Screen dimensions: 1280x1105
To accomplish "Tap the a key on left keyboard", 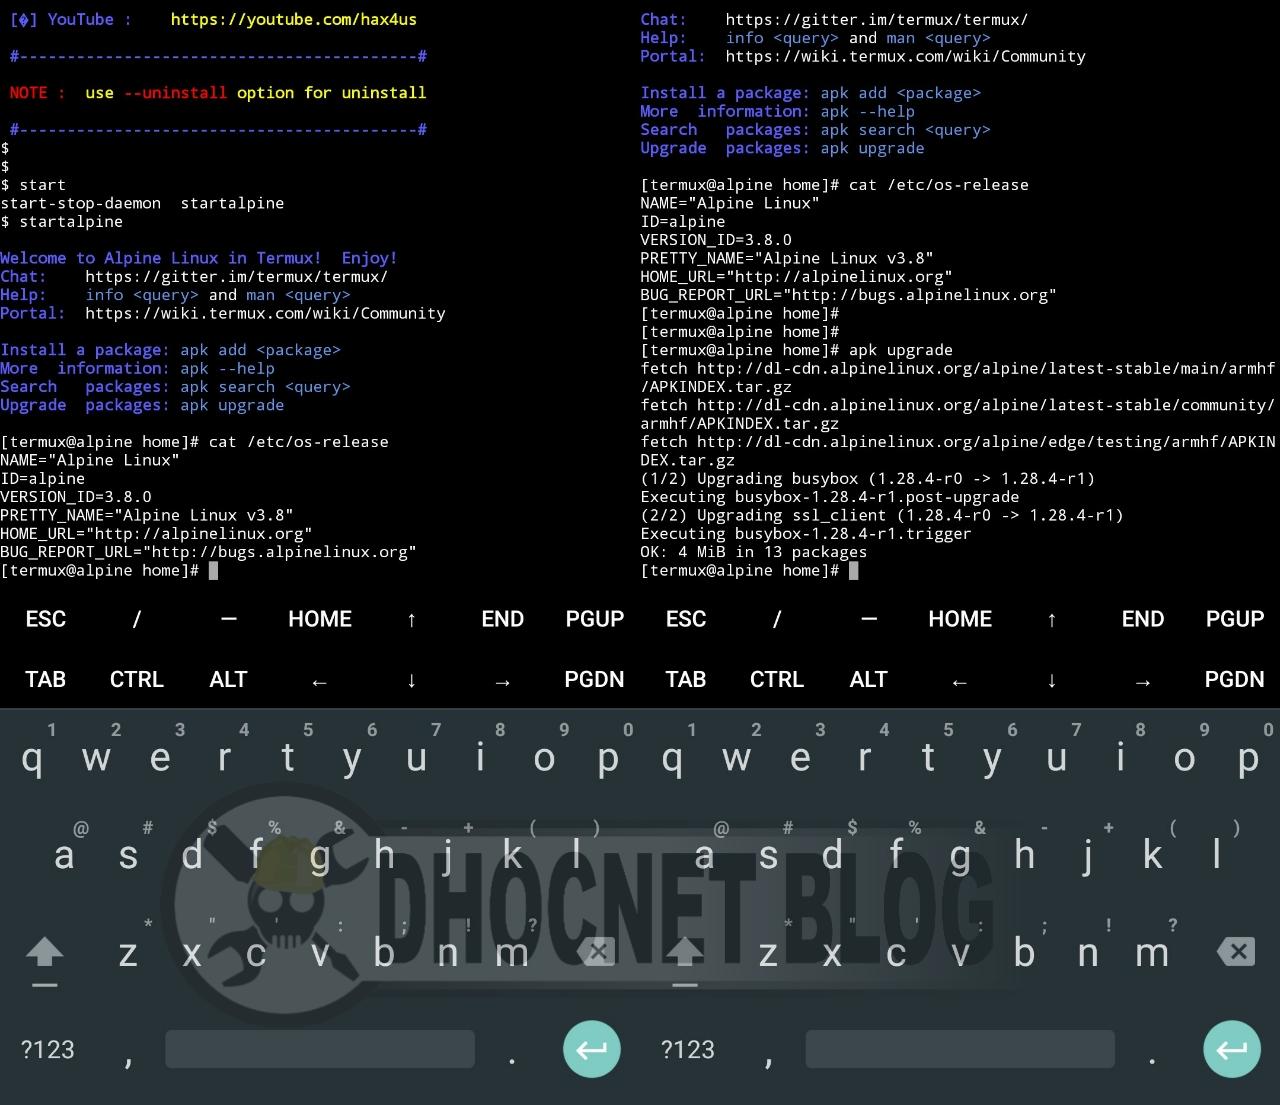I will click(64, 855).
